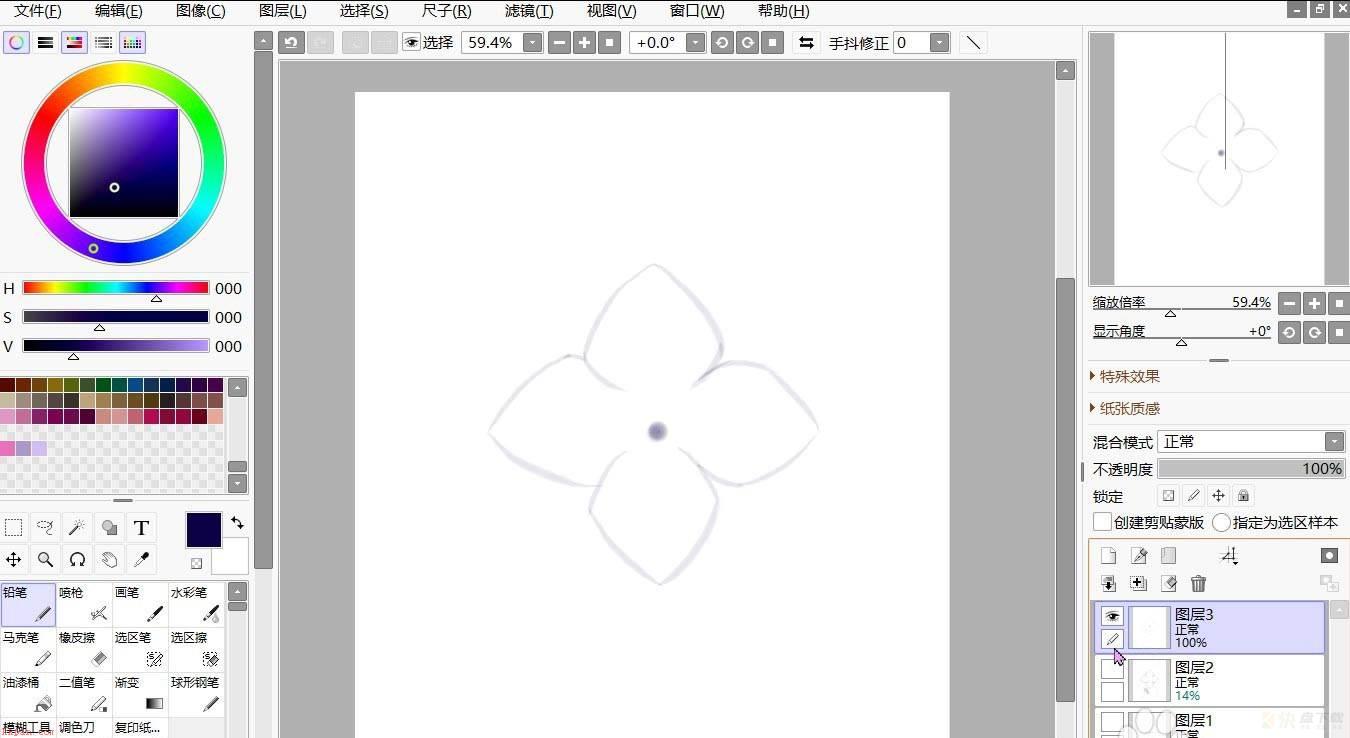Swap foreground and background colors
The width and height of the screenshot is (1350, 738).
coord(237,523)
